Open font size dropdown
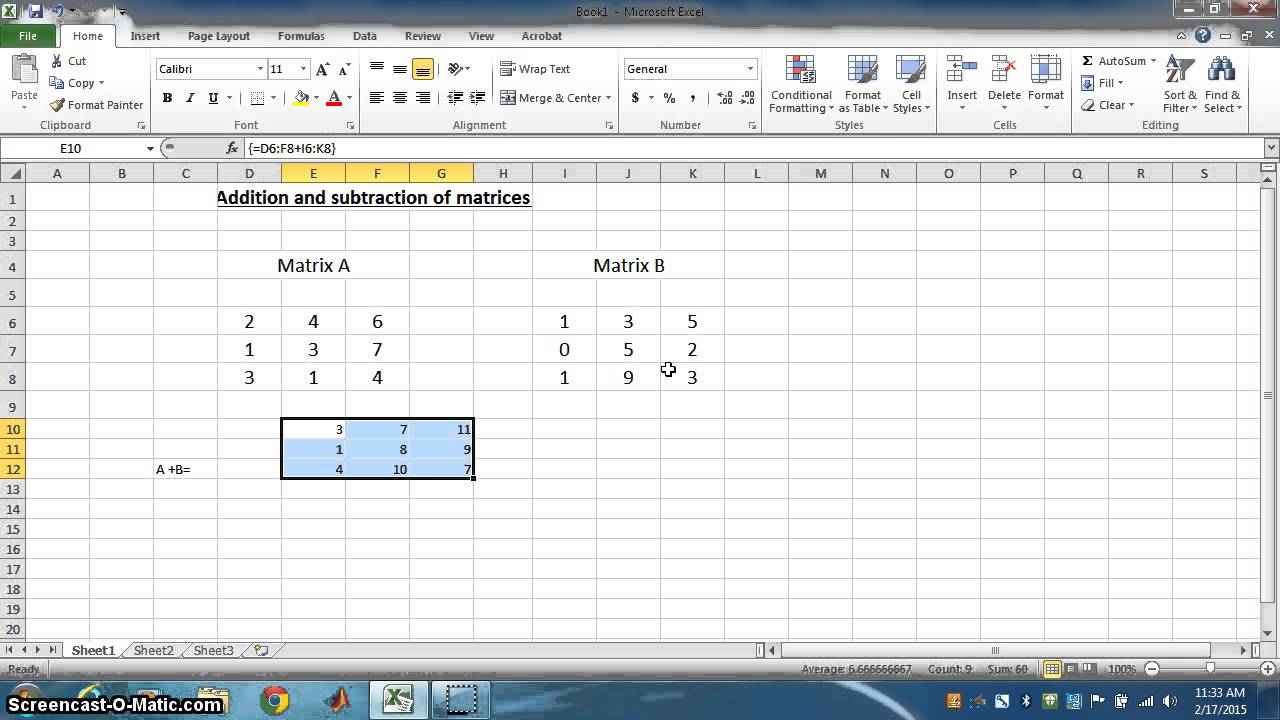The height and width of the screenshot is (720, 1280). (303, 69)
